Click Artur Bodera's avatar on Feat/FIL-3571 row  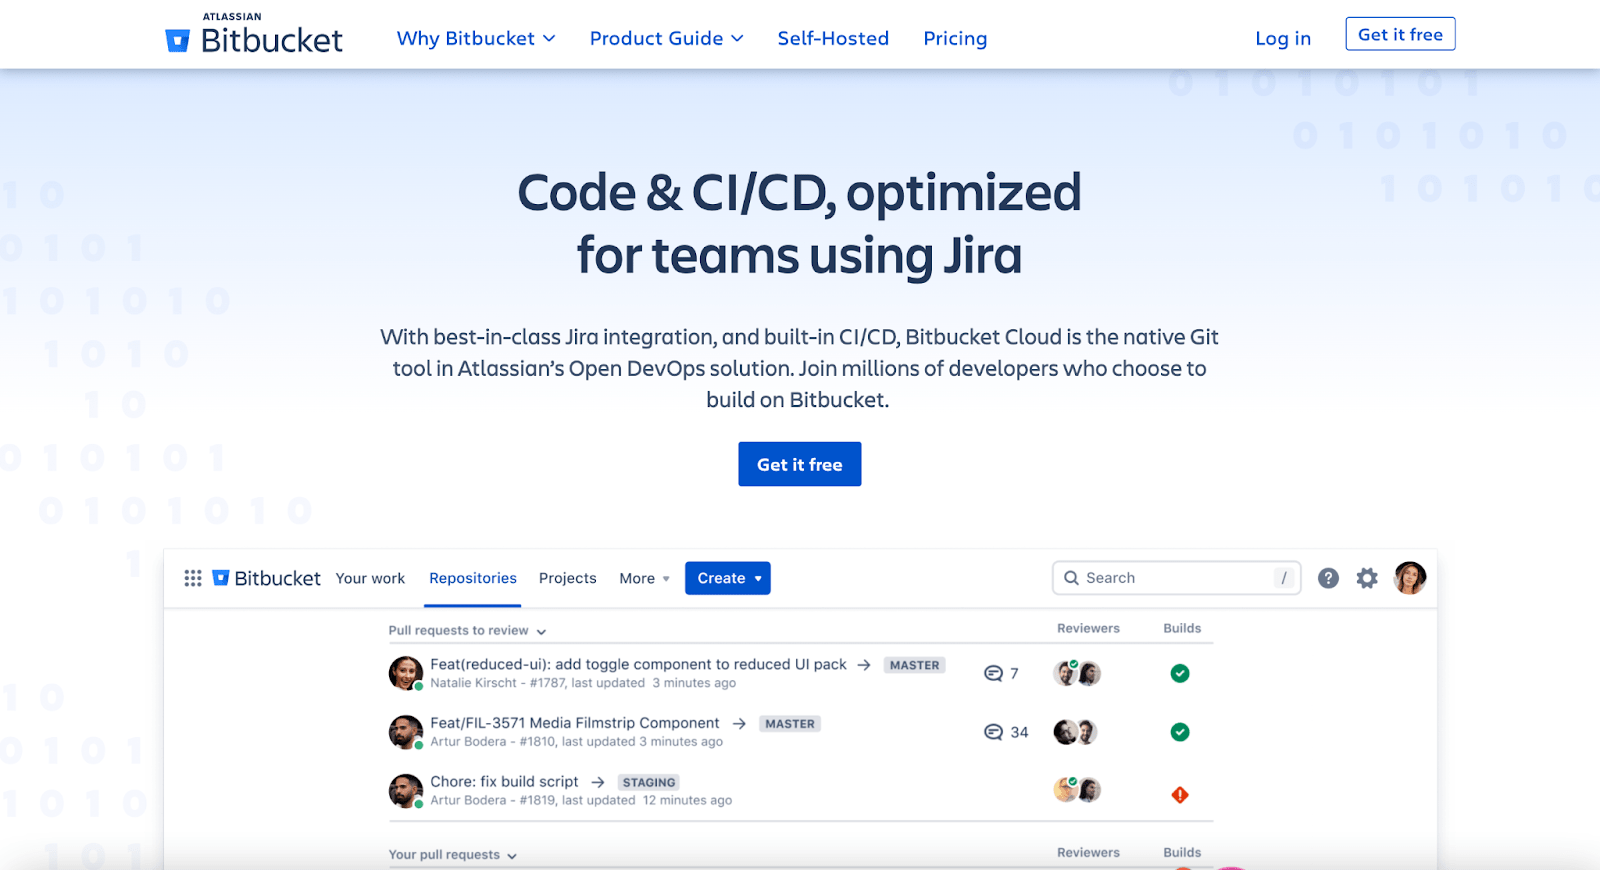click(x=406, y=732)
